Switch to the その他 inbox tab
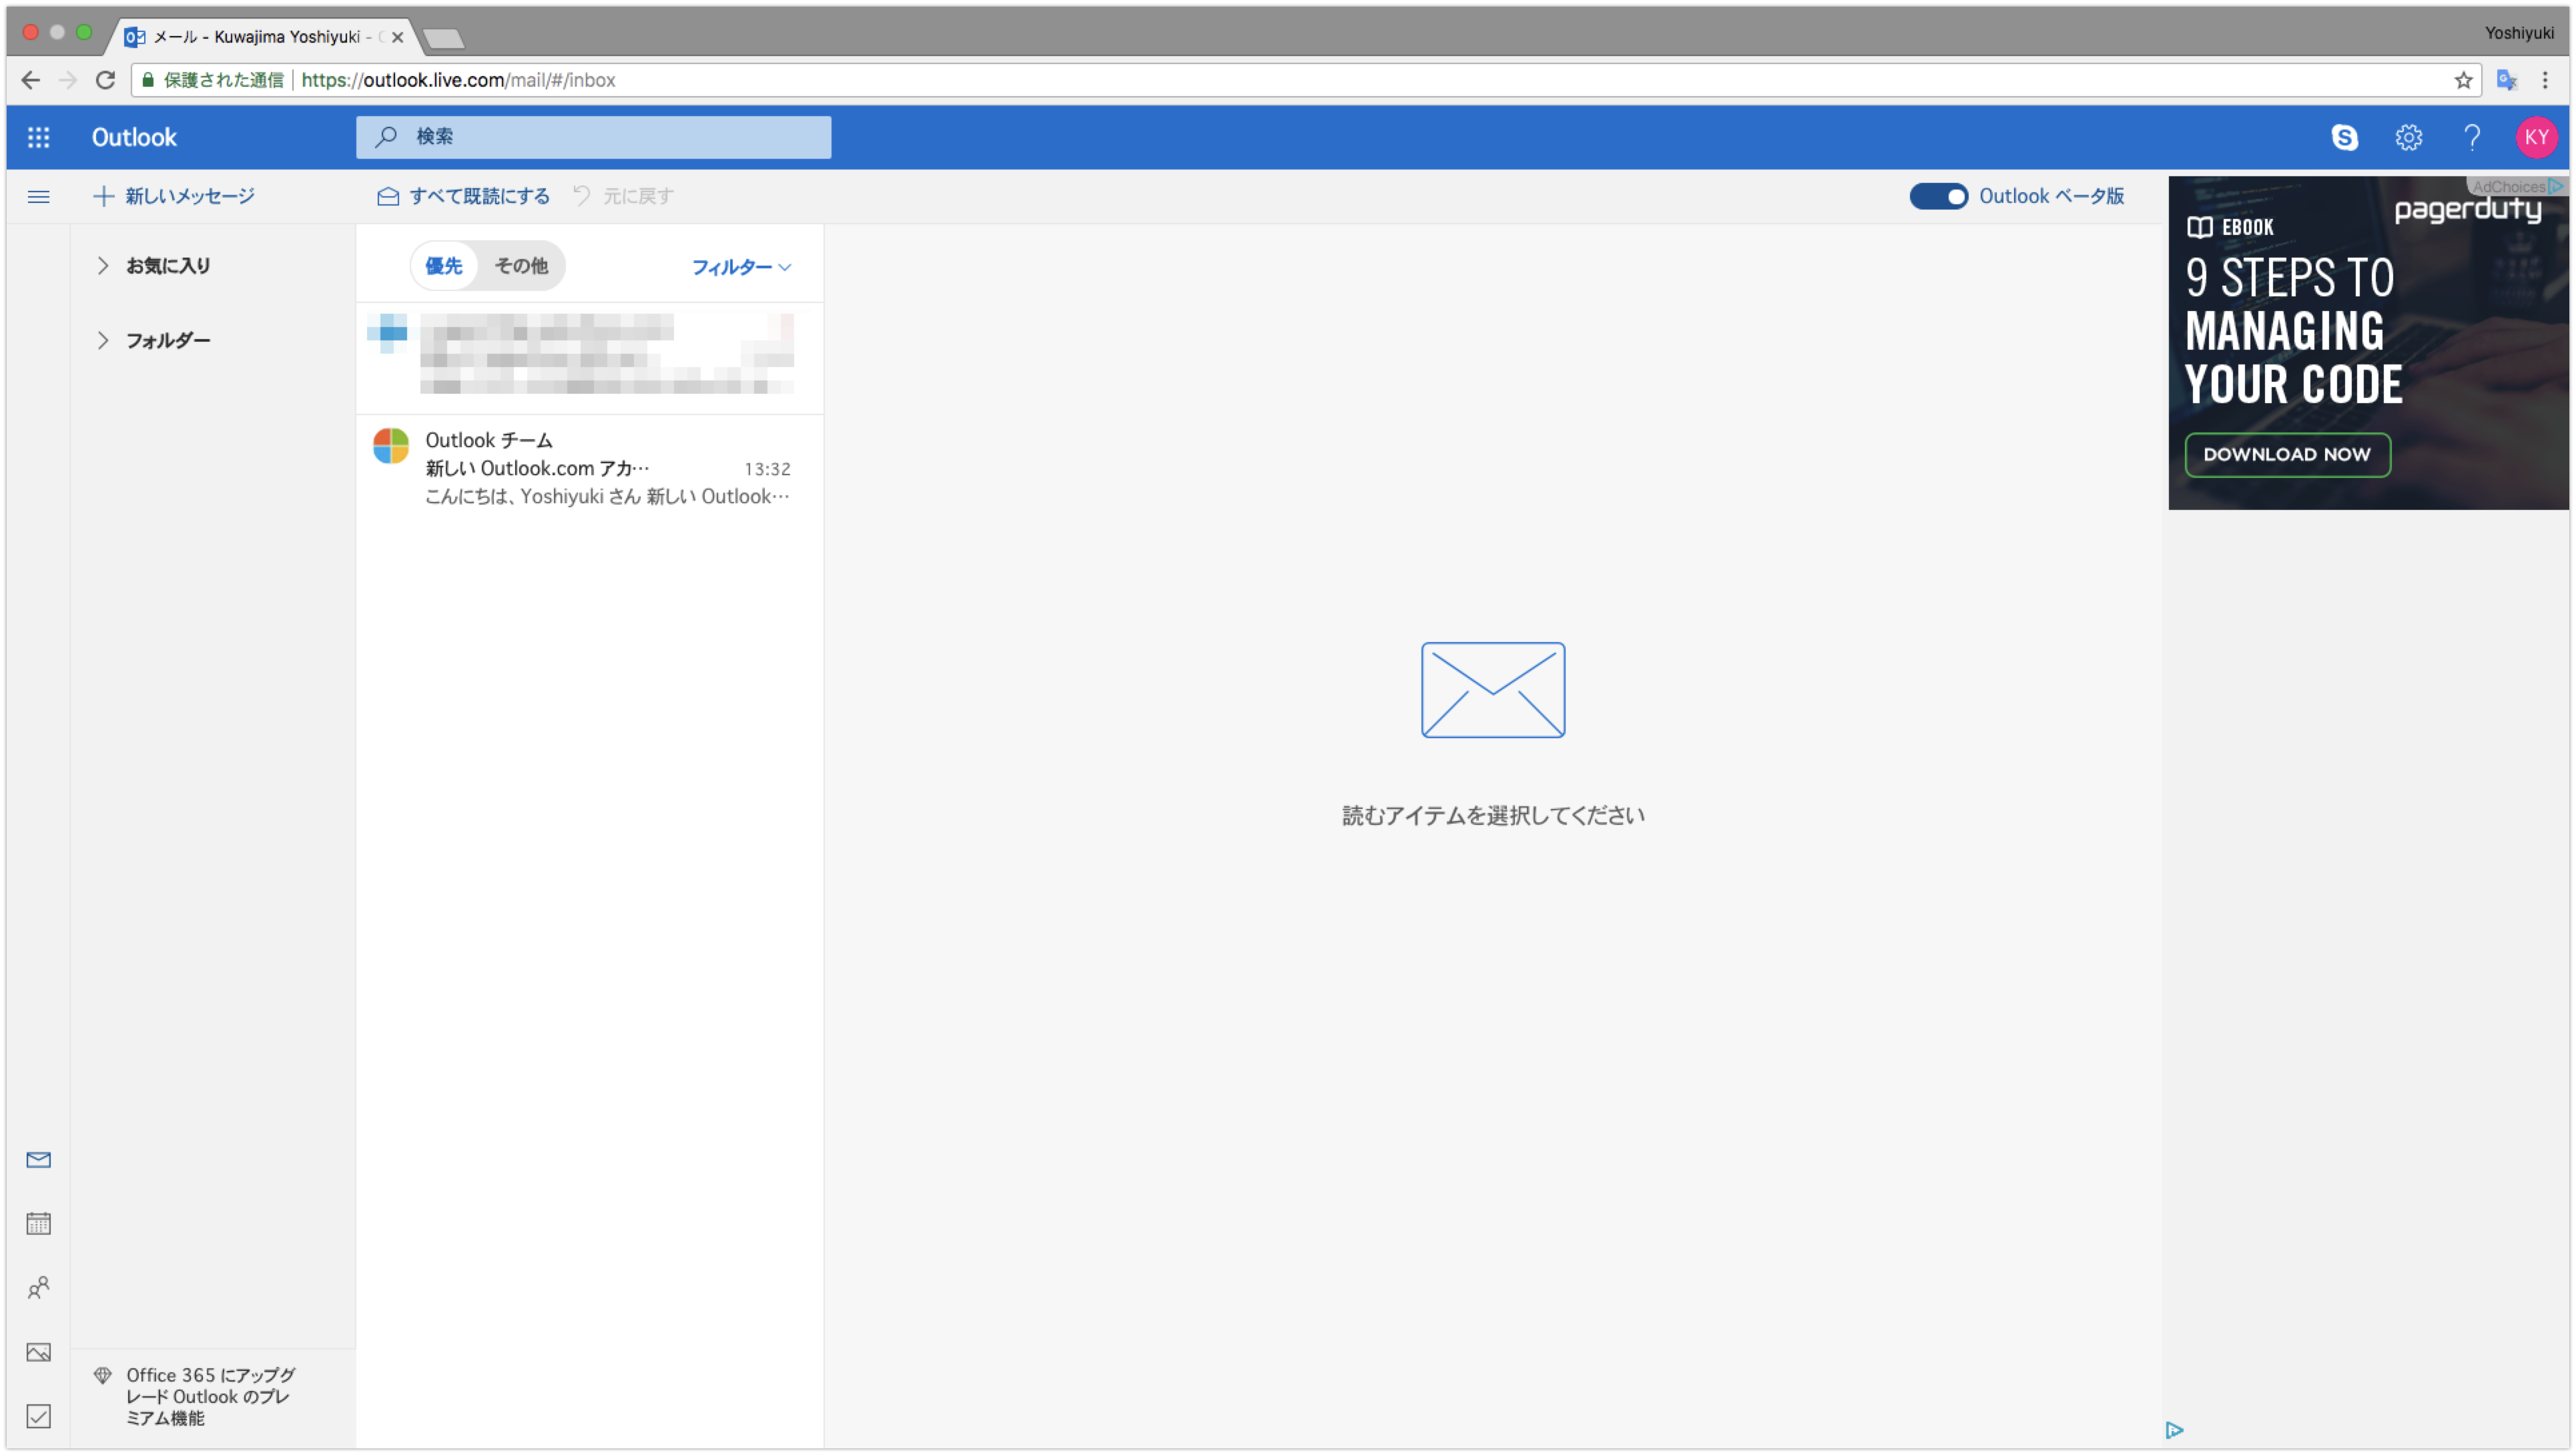 521,265
